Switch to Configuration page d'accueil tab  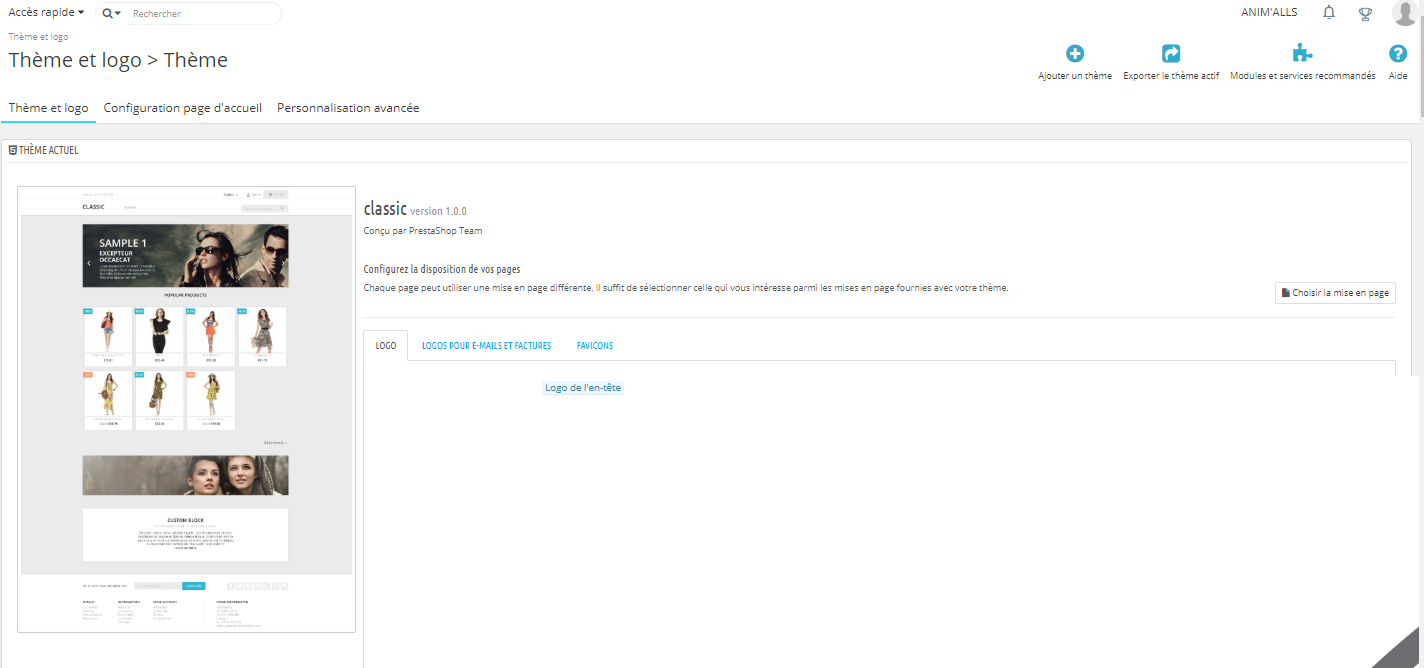[x=183, y=108]
